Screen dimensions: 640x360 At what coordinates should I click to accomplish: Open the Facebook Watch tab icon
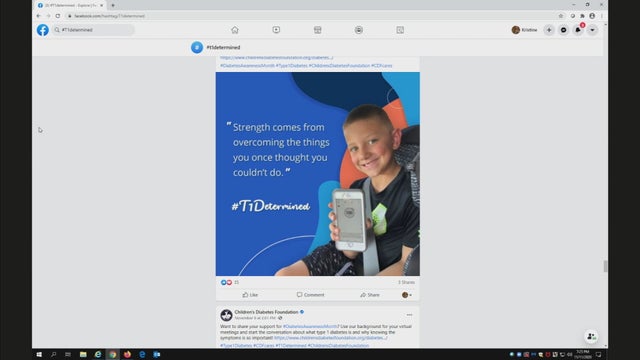tap(276, 30)
